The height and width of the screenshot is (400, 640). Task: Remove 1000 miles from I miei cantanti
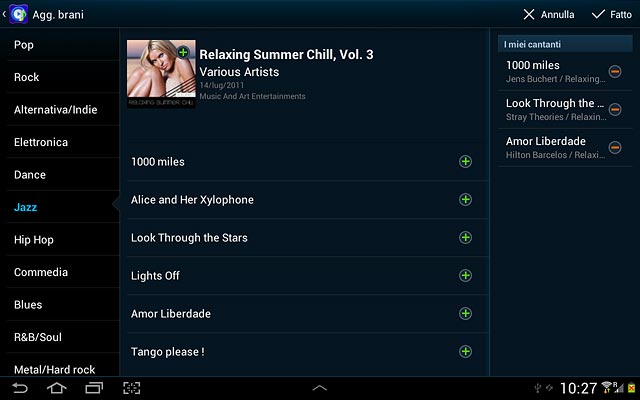click(615, 71)
